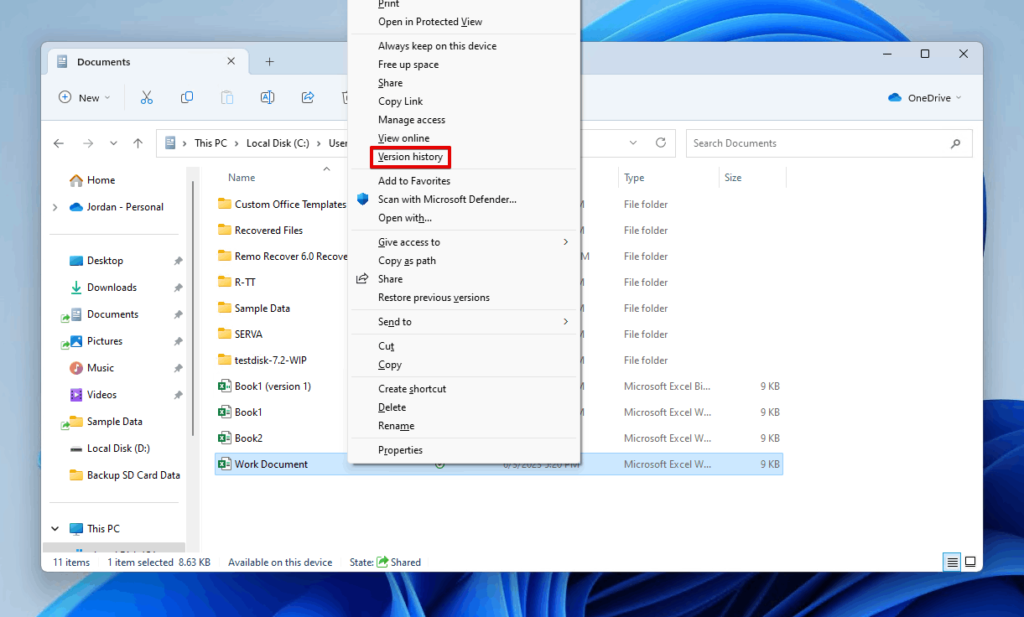Keep details view active in status bar
Image resolution: width=1024 pixels, height=617 pixels.
tap(950, 562)
